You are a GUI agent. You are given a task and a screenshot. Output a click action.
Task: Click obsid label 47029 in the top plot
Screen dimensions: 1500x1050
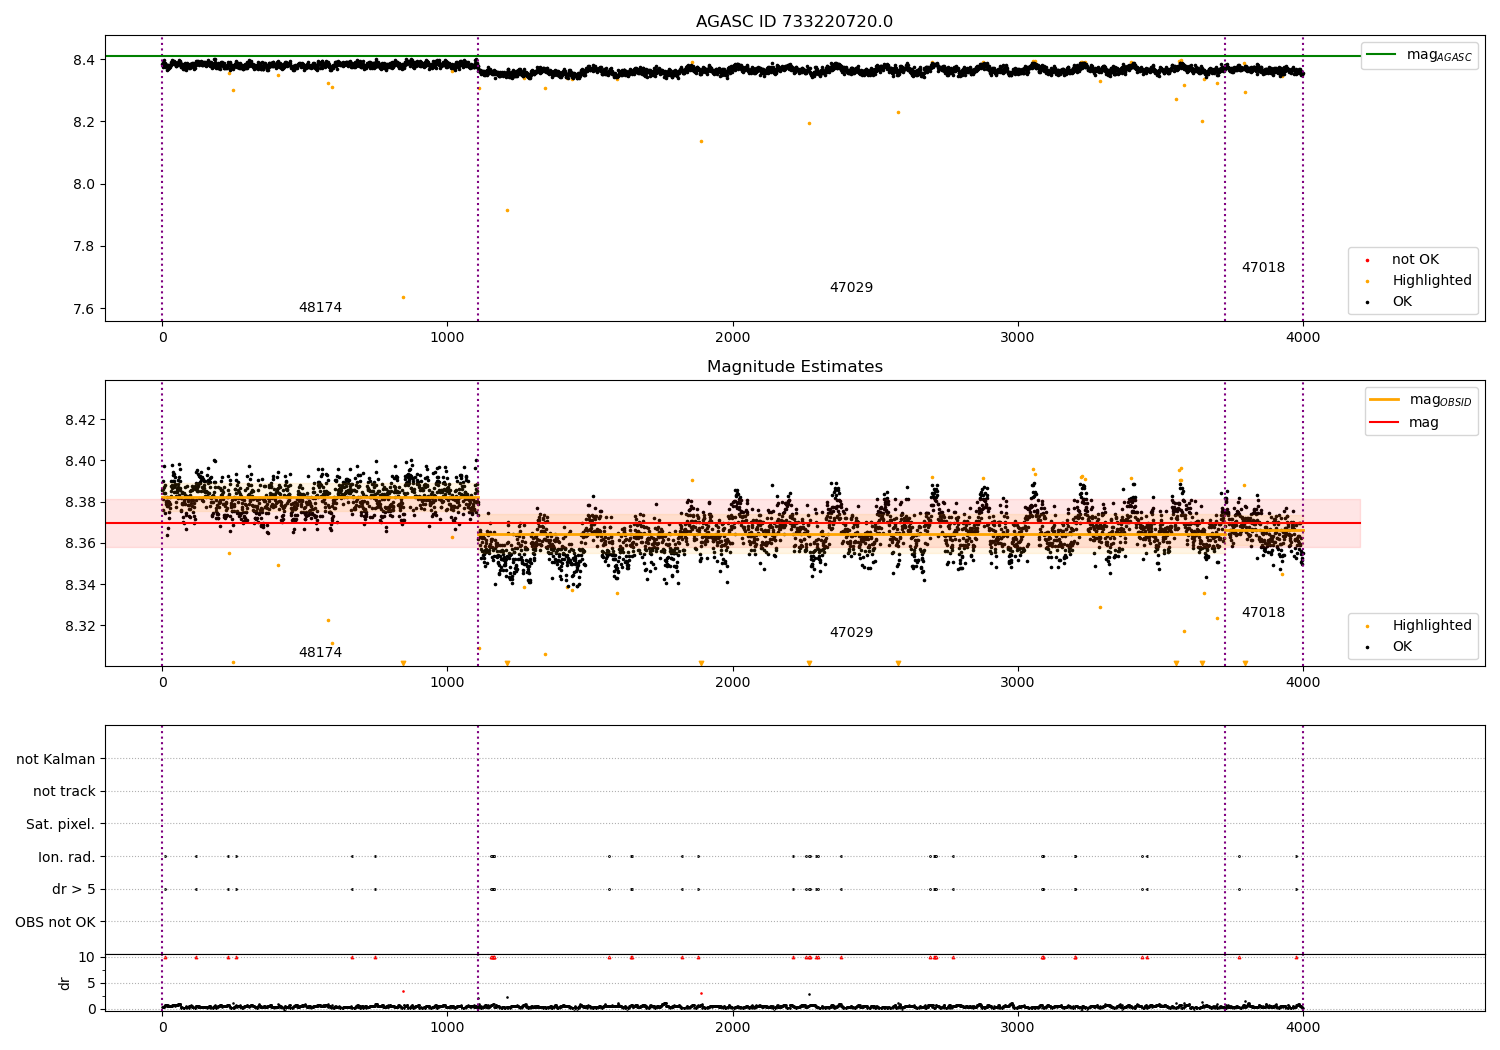coord(851,288)
